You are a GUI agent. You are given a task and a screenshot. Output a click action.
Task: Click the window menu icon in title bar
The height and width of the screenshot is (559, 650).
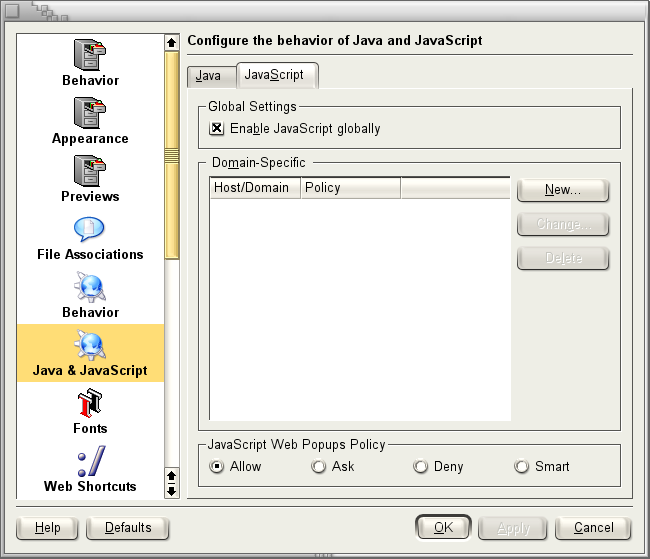tap(11, 11)
